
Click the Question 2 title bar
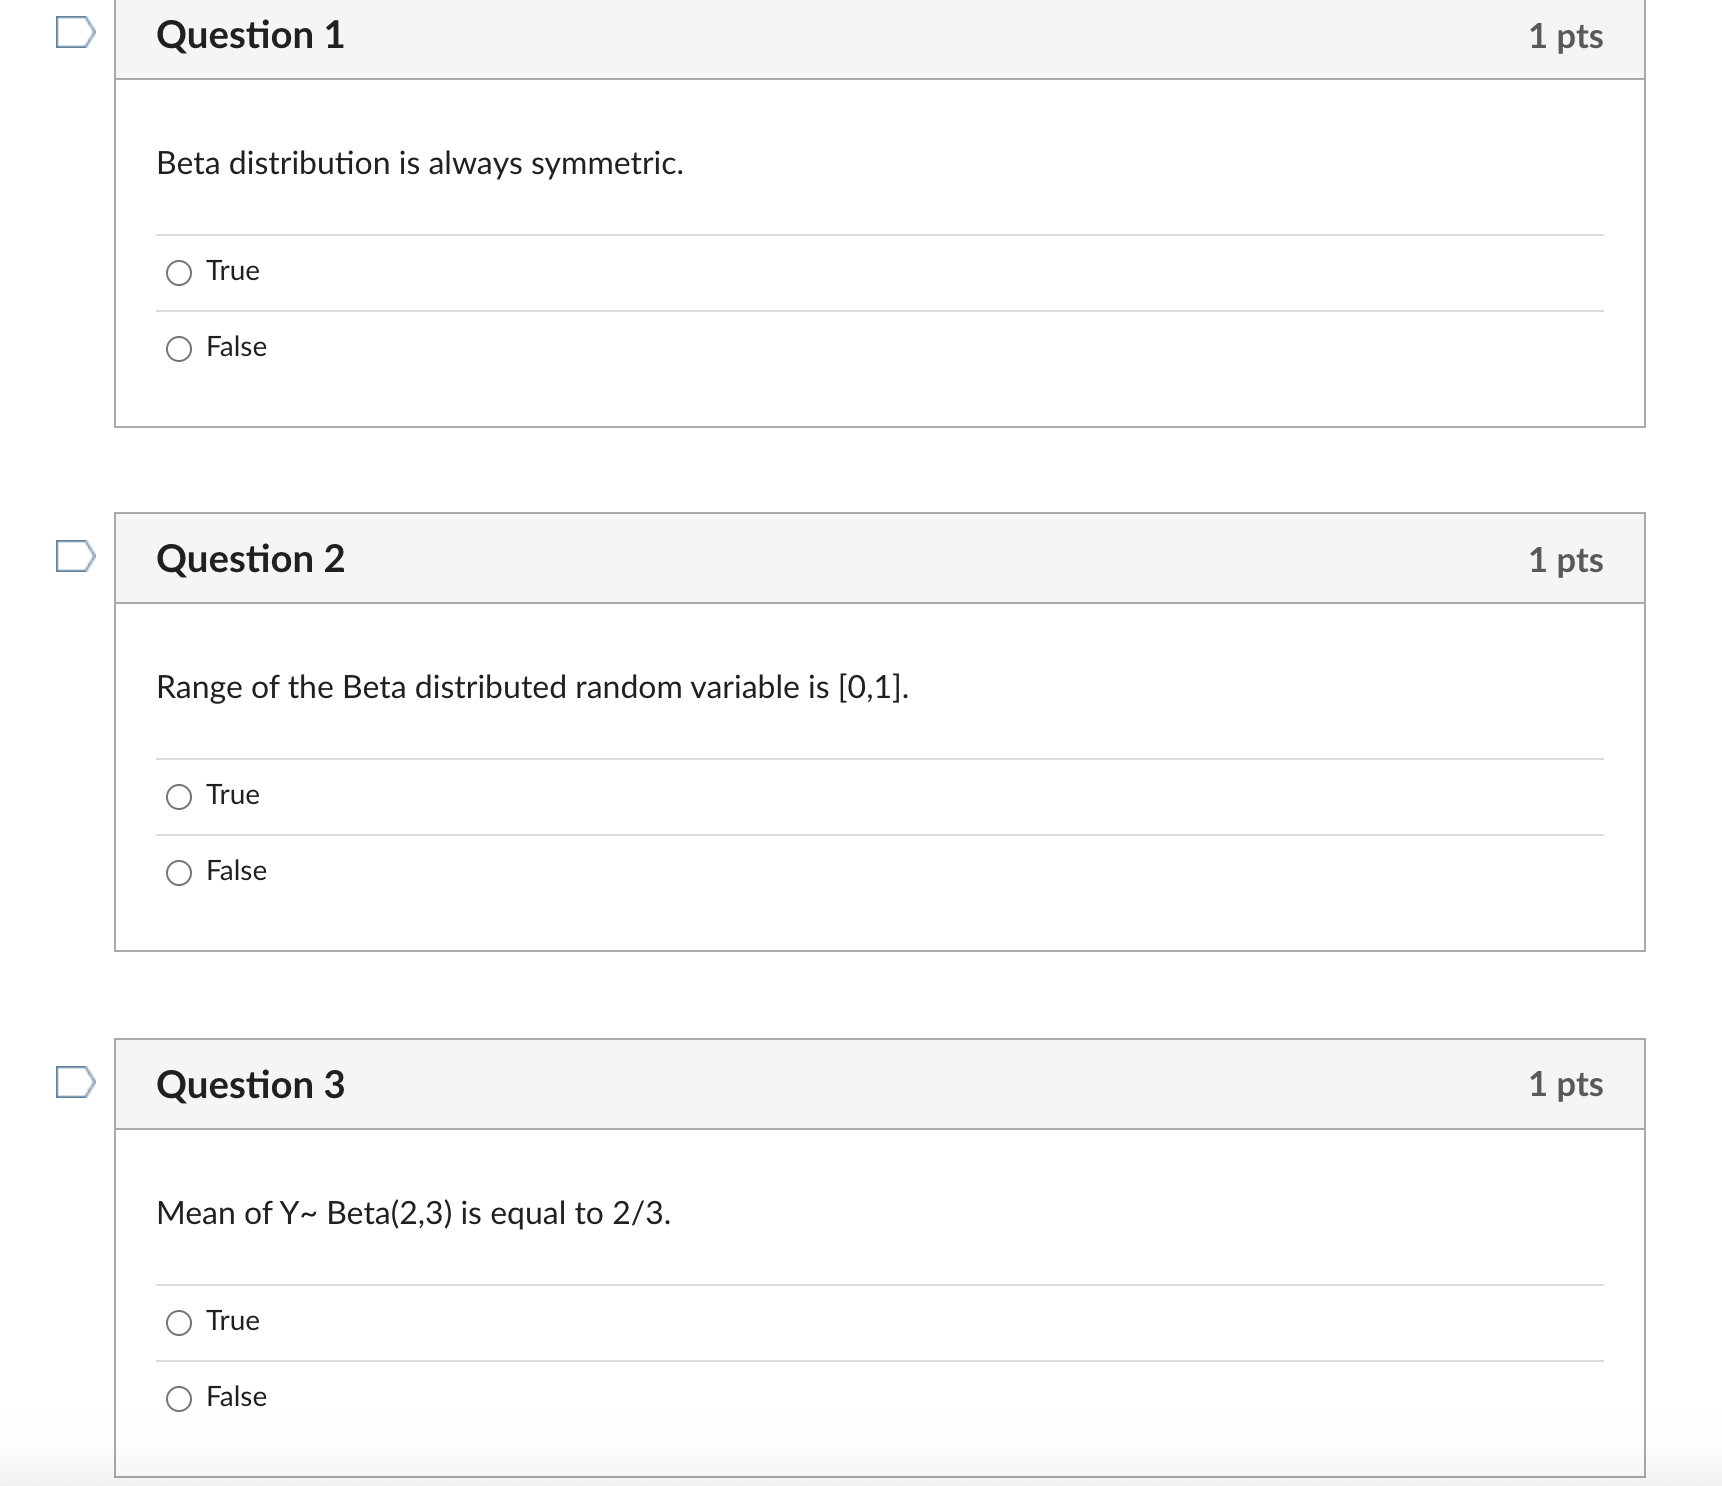(x=250, y=559)
